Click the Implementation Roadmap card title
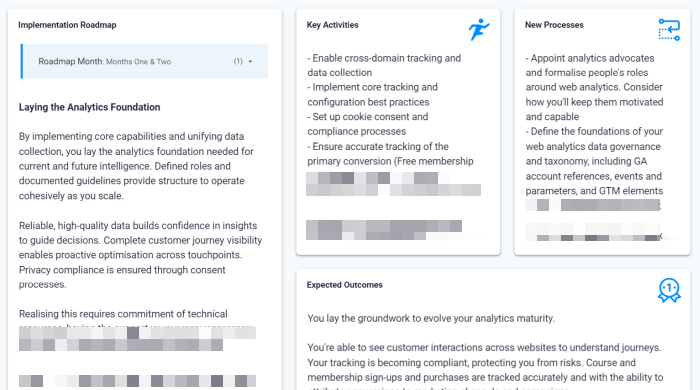 67,25
